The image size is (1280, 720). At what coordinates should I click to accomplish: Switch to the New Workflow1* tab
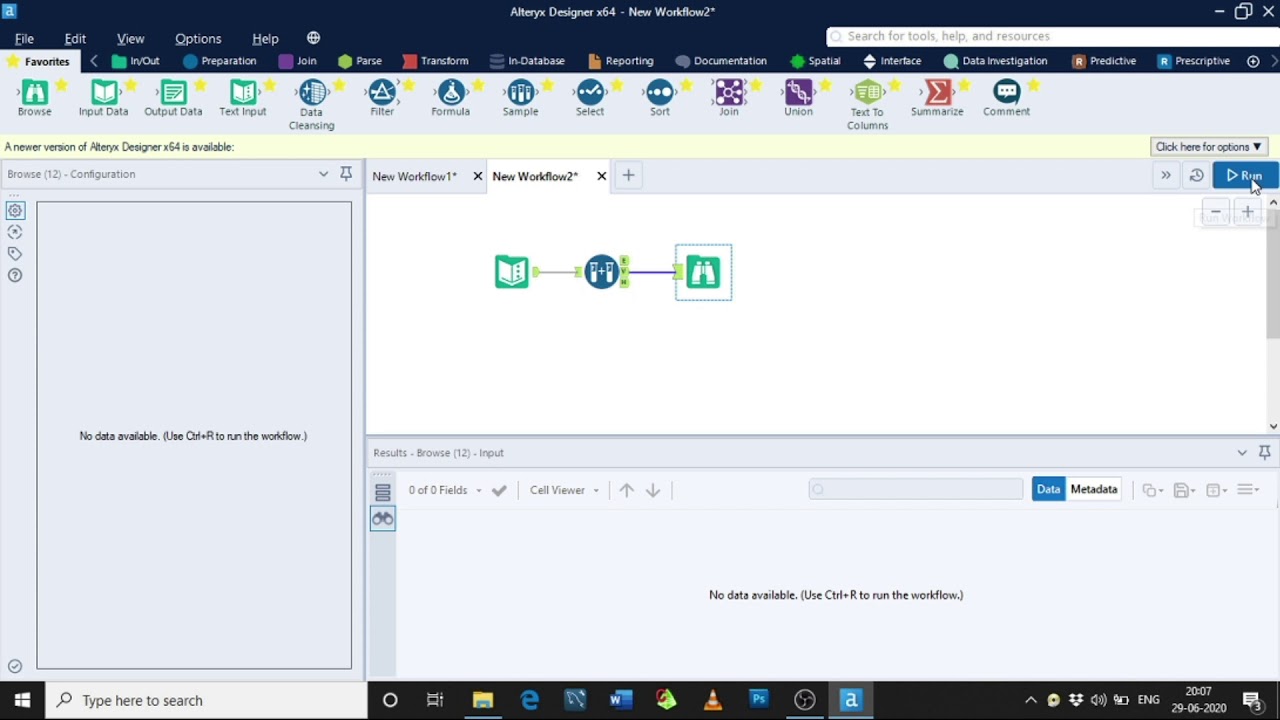coord(415,176)
